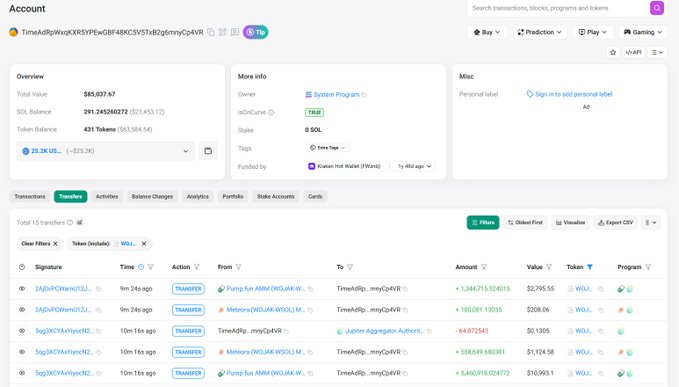
Task: Select the Transfers tab
Action: pyautogui.click(x=71, y=197)
